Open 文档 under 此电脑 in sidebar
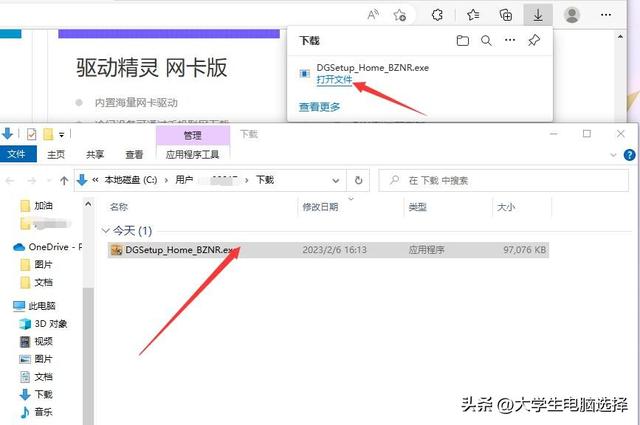This screenshot has width=640, height=425. (x=37, y=377)
